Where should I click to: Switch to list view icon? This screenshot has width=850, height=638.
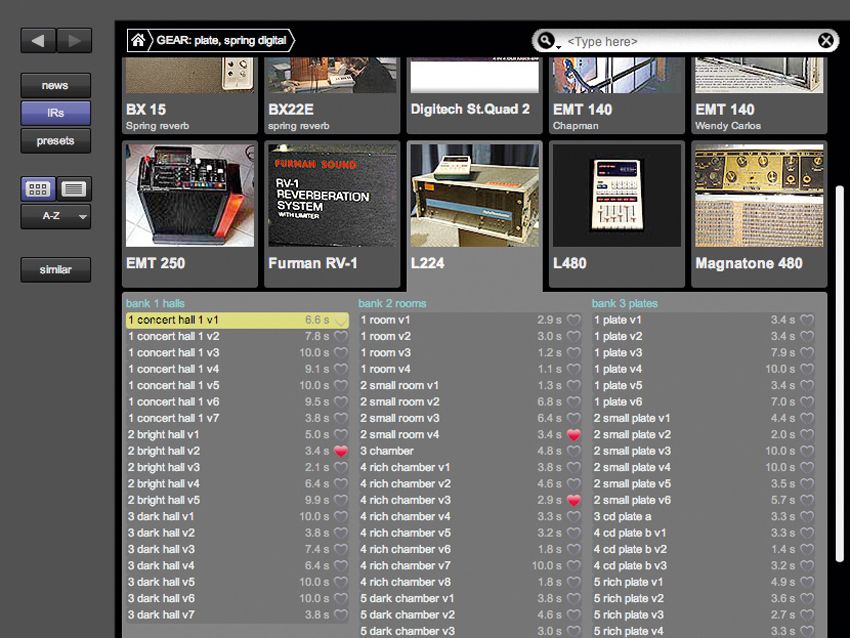[x=74, y=189]
